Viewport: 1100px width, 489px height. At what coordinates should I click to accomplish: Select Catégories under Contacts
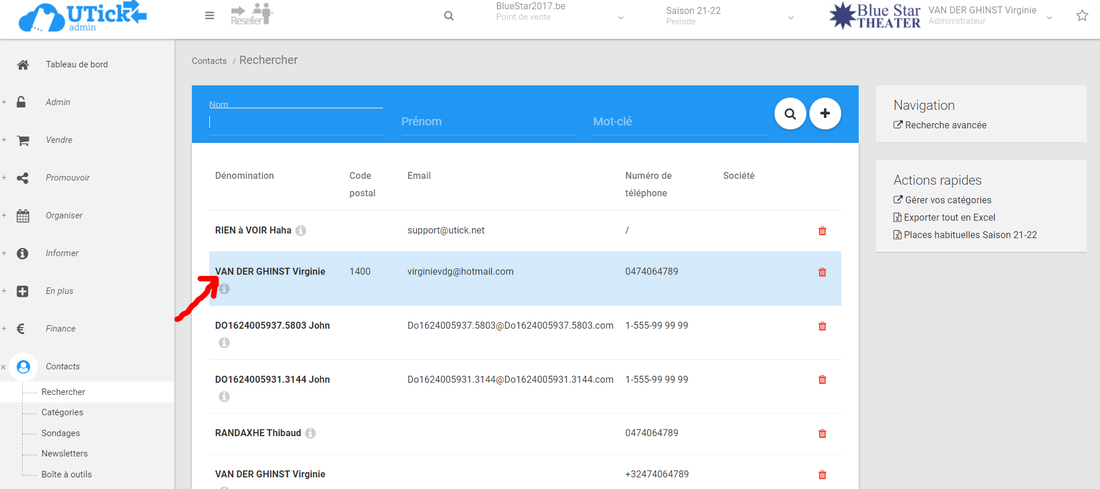(62, 412)
